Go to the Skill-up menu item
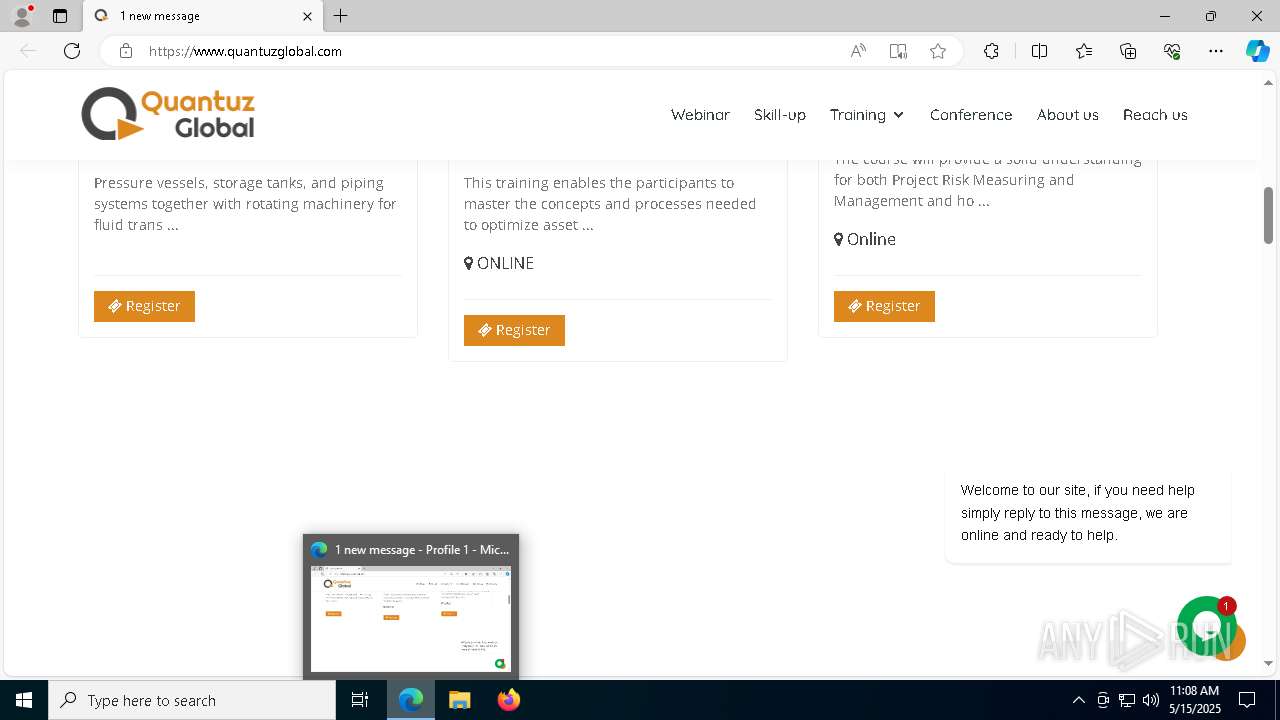This screenshot has width=1280, height=720. click(780, 115)
